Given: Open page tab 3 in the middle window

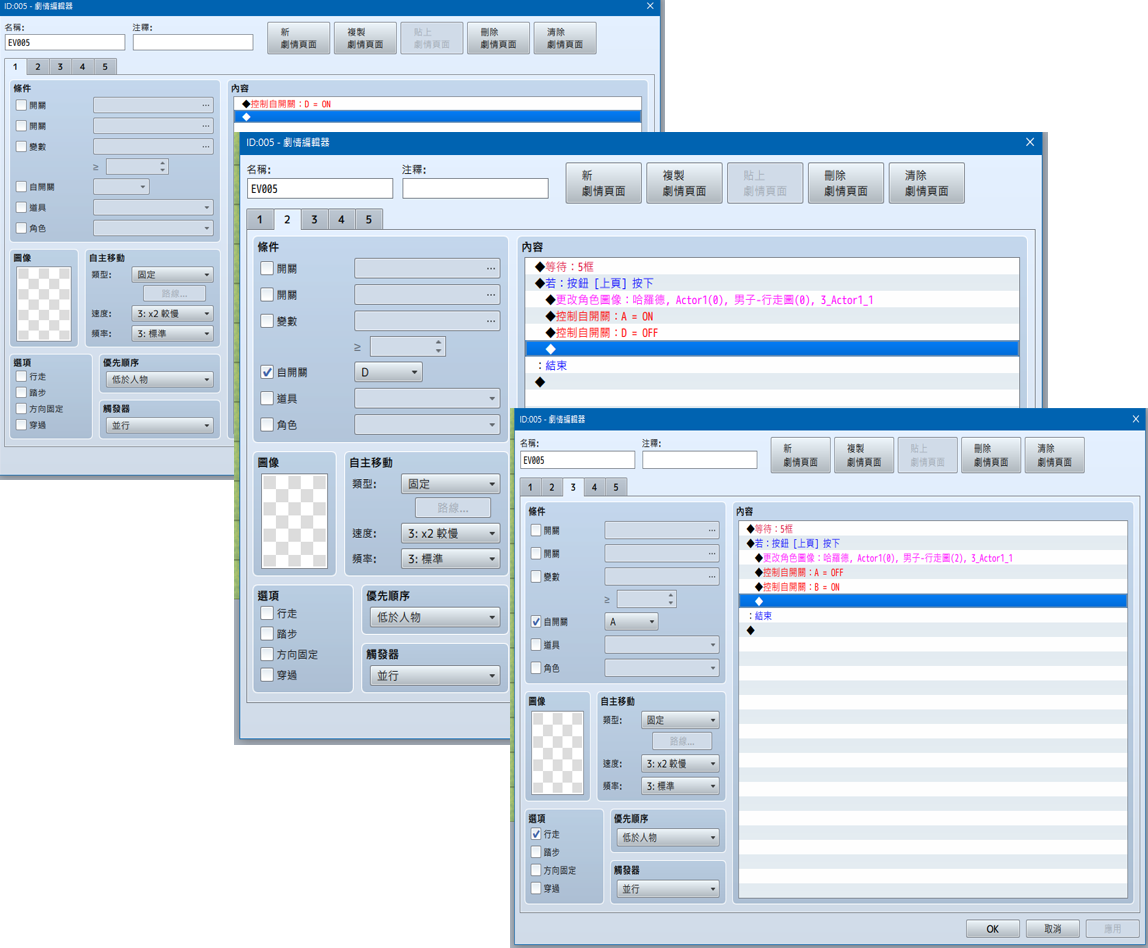Looking at the screenshot, I should pyautogui.click(x=314, y=219).
